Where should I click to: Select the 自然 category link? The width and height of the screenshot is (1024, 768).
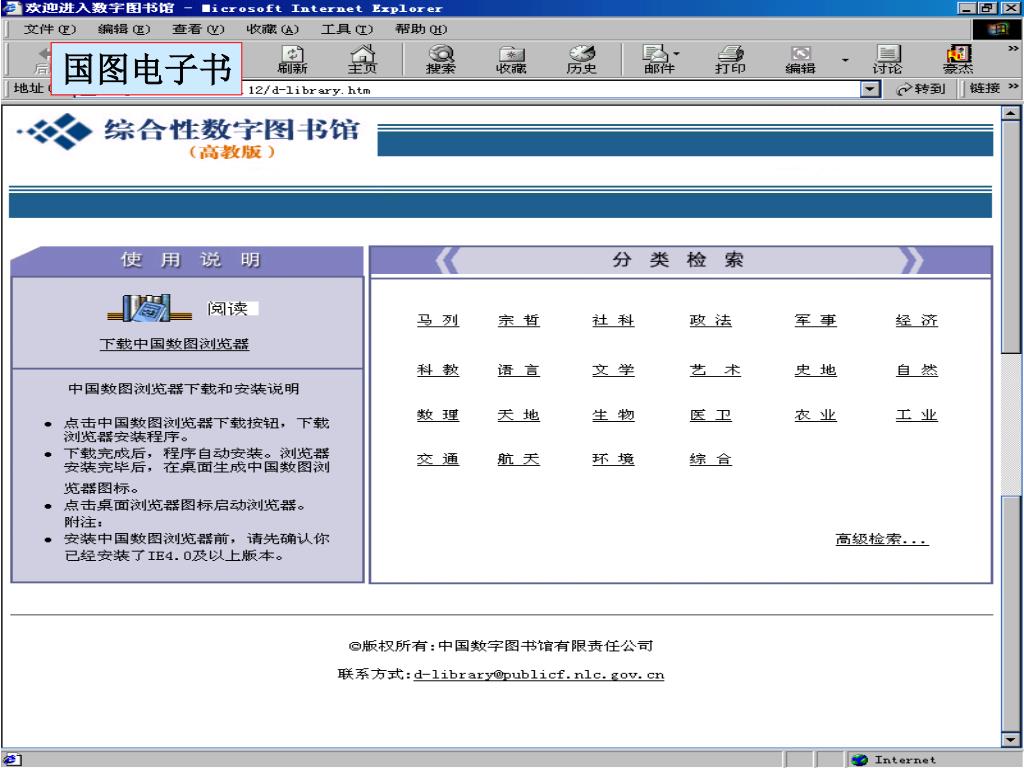click(916, 370)
